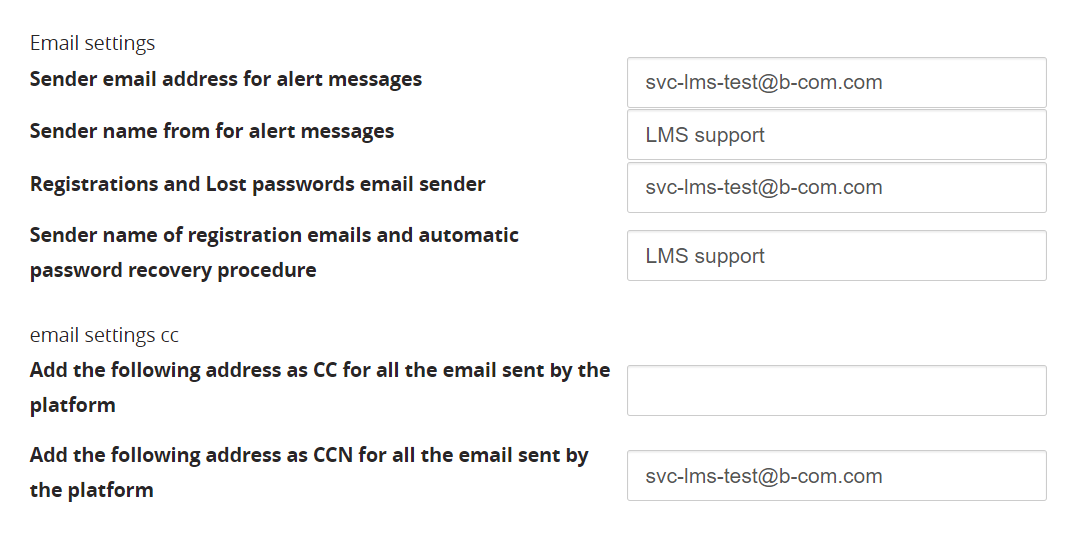Click the topmost svc-lms-test@b-com.com text box
This screenshot has width=1078, height=547.
(836, 82)
